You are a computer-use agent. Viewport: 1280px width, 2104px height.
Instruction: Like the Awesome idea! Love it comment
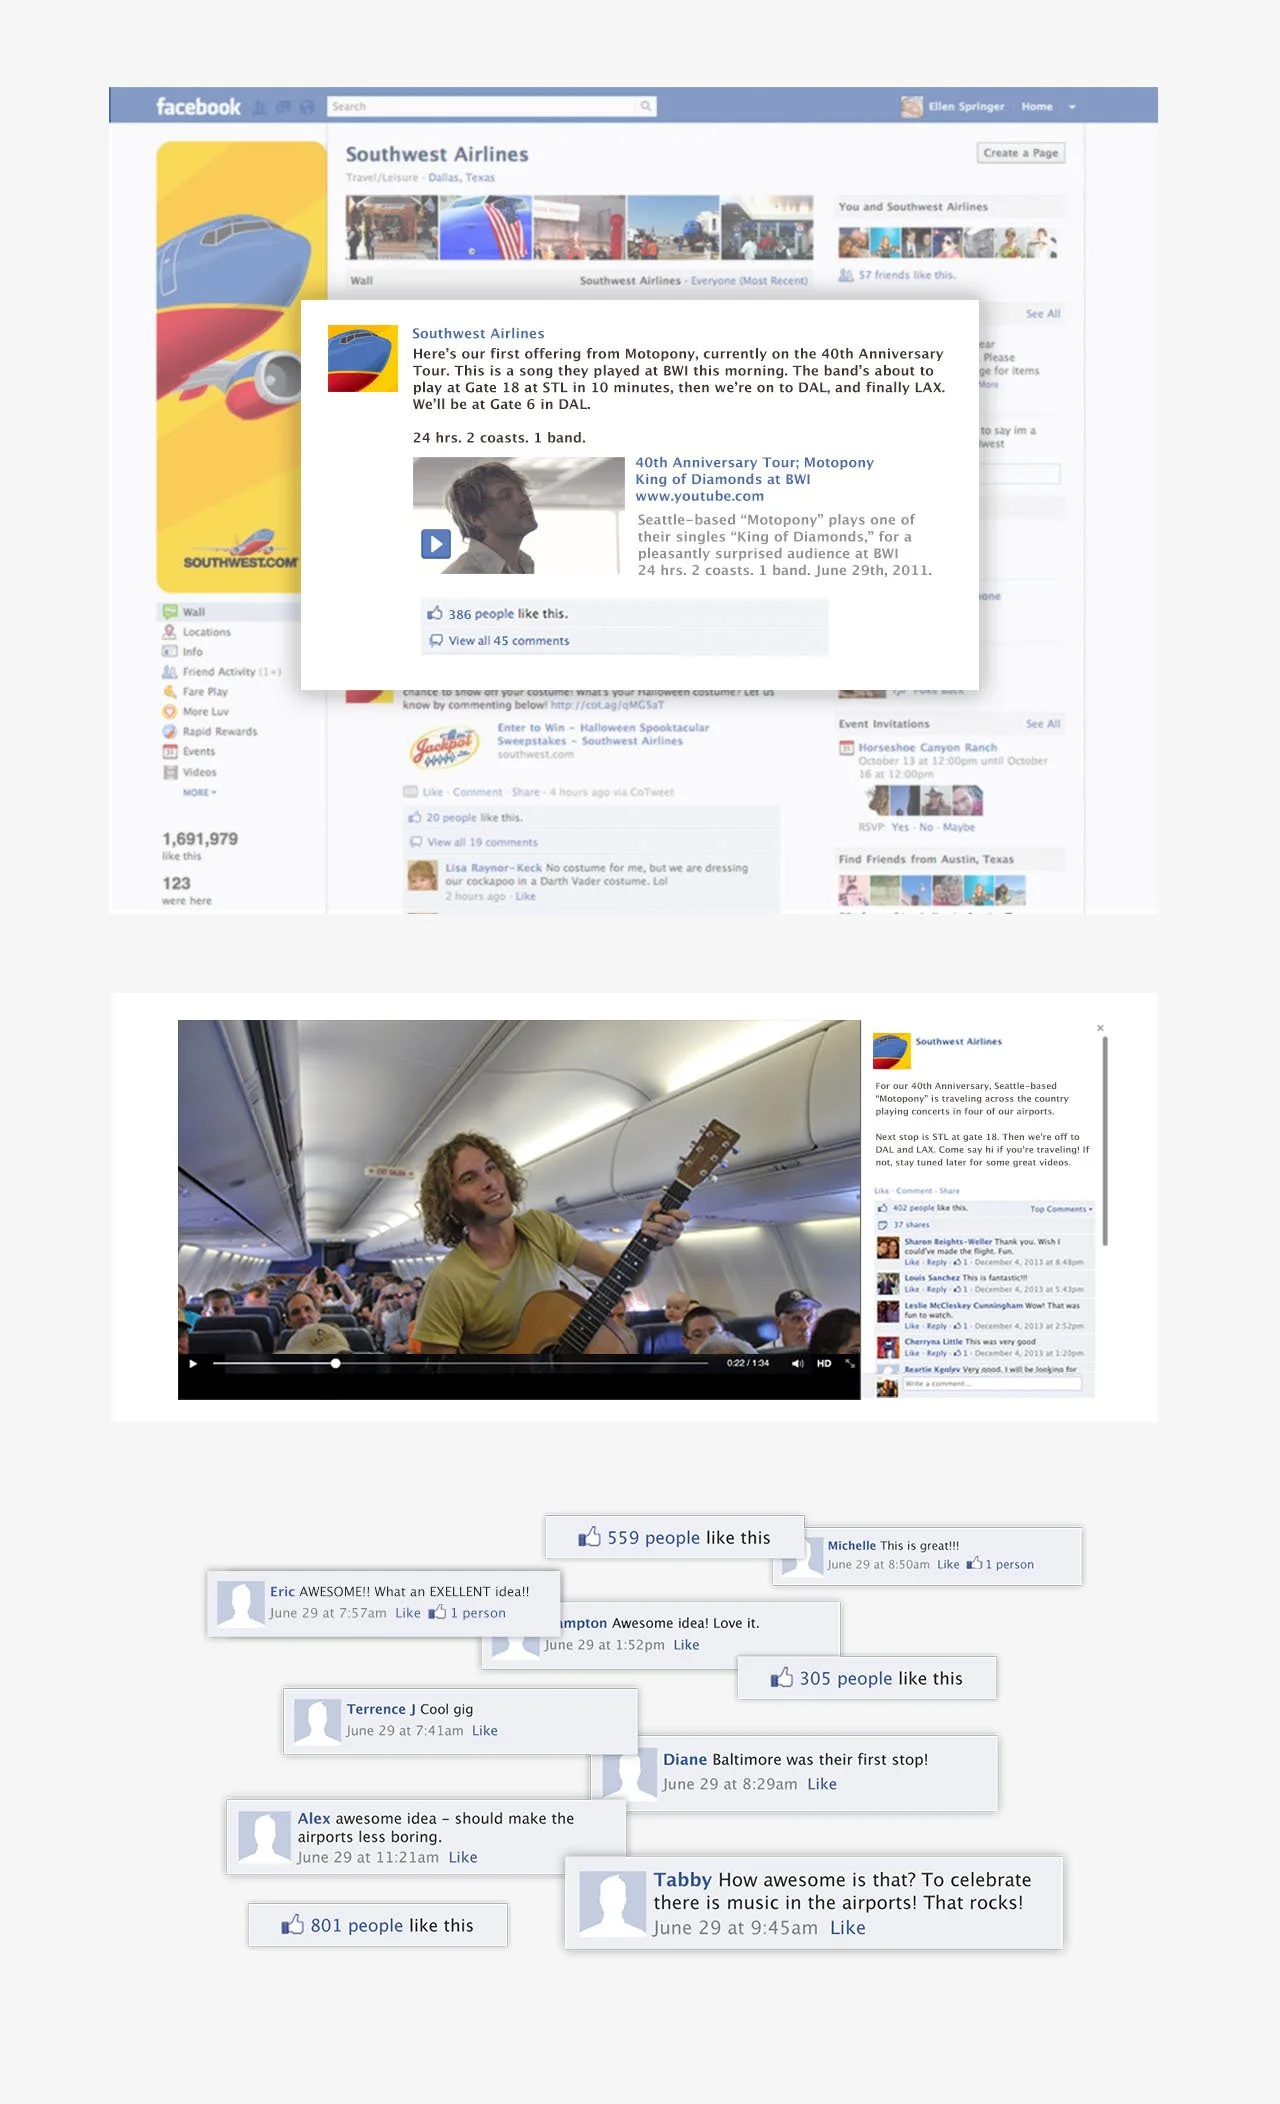pos(686,1645)
